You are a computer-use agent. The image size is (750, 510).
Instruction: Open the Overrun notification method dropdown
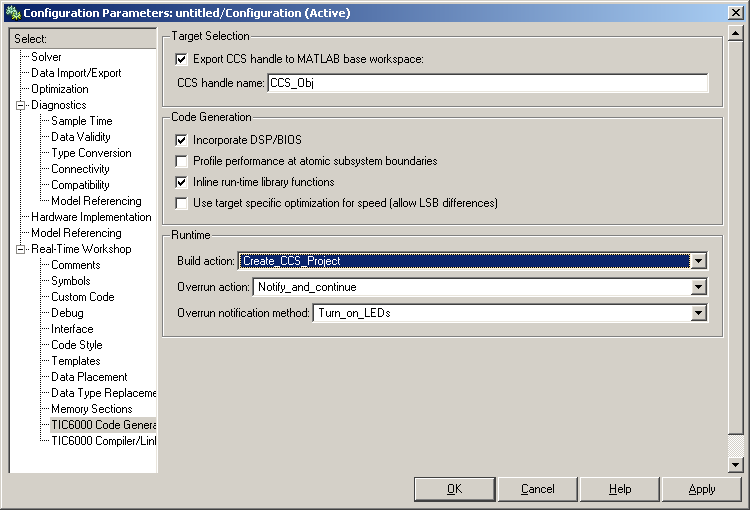[x=698, y=313]
